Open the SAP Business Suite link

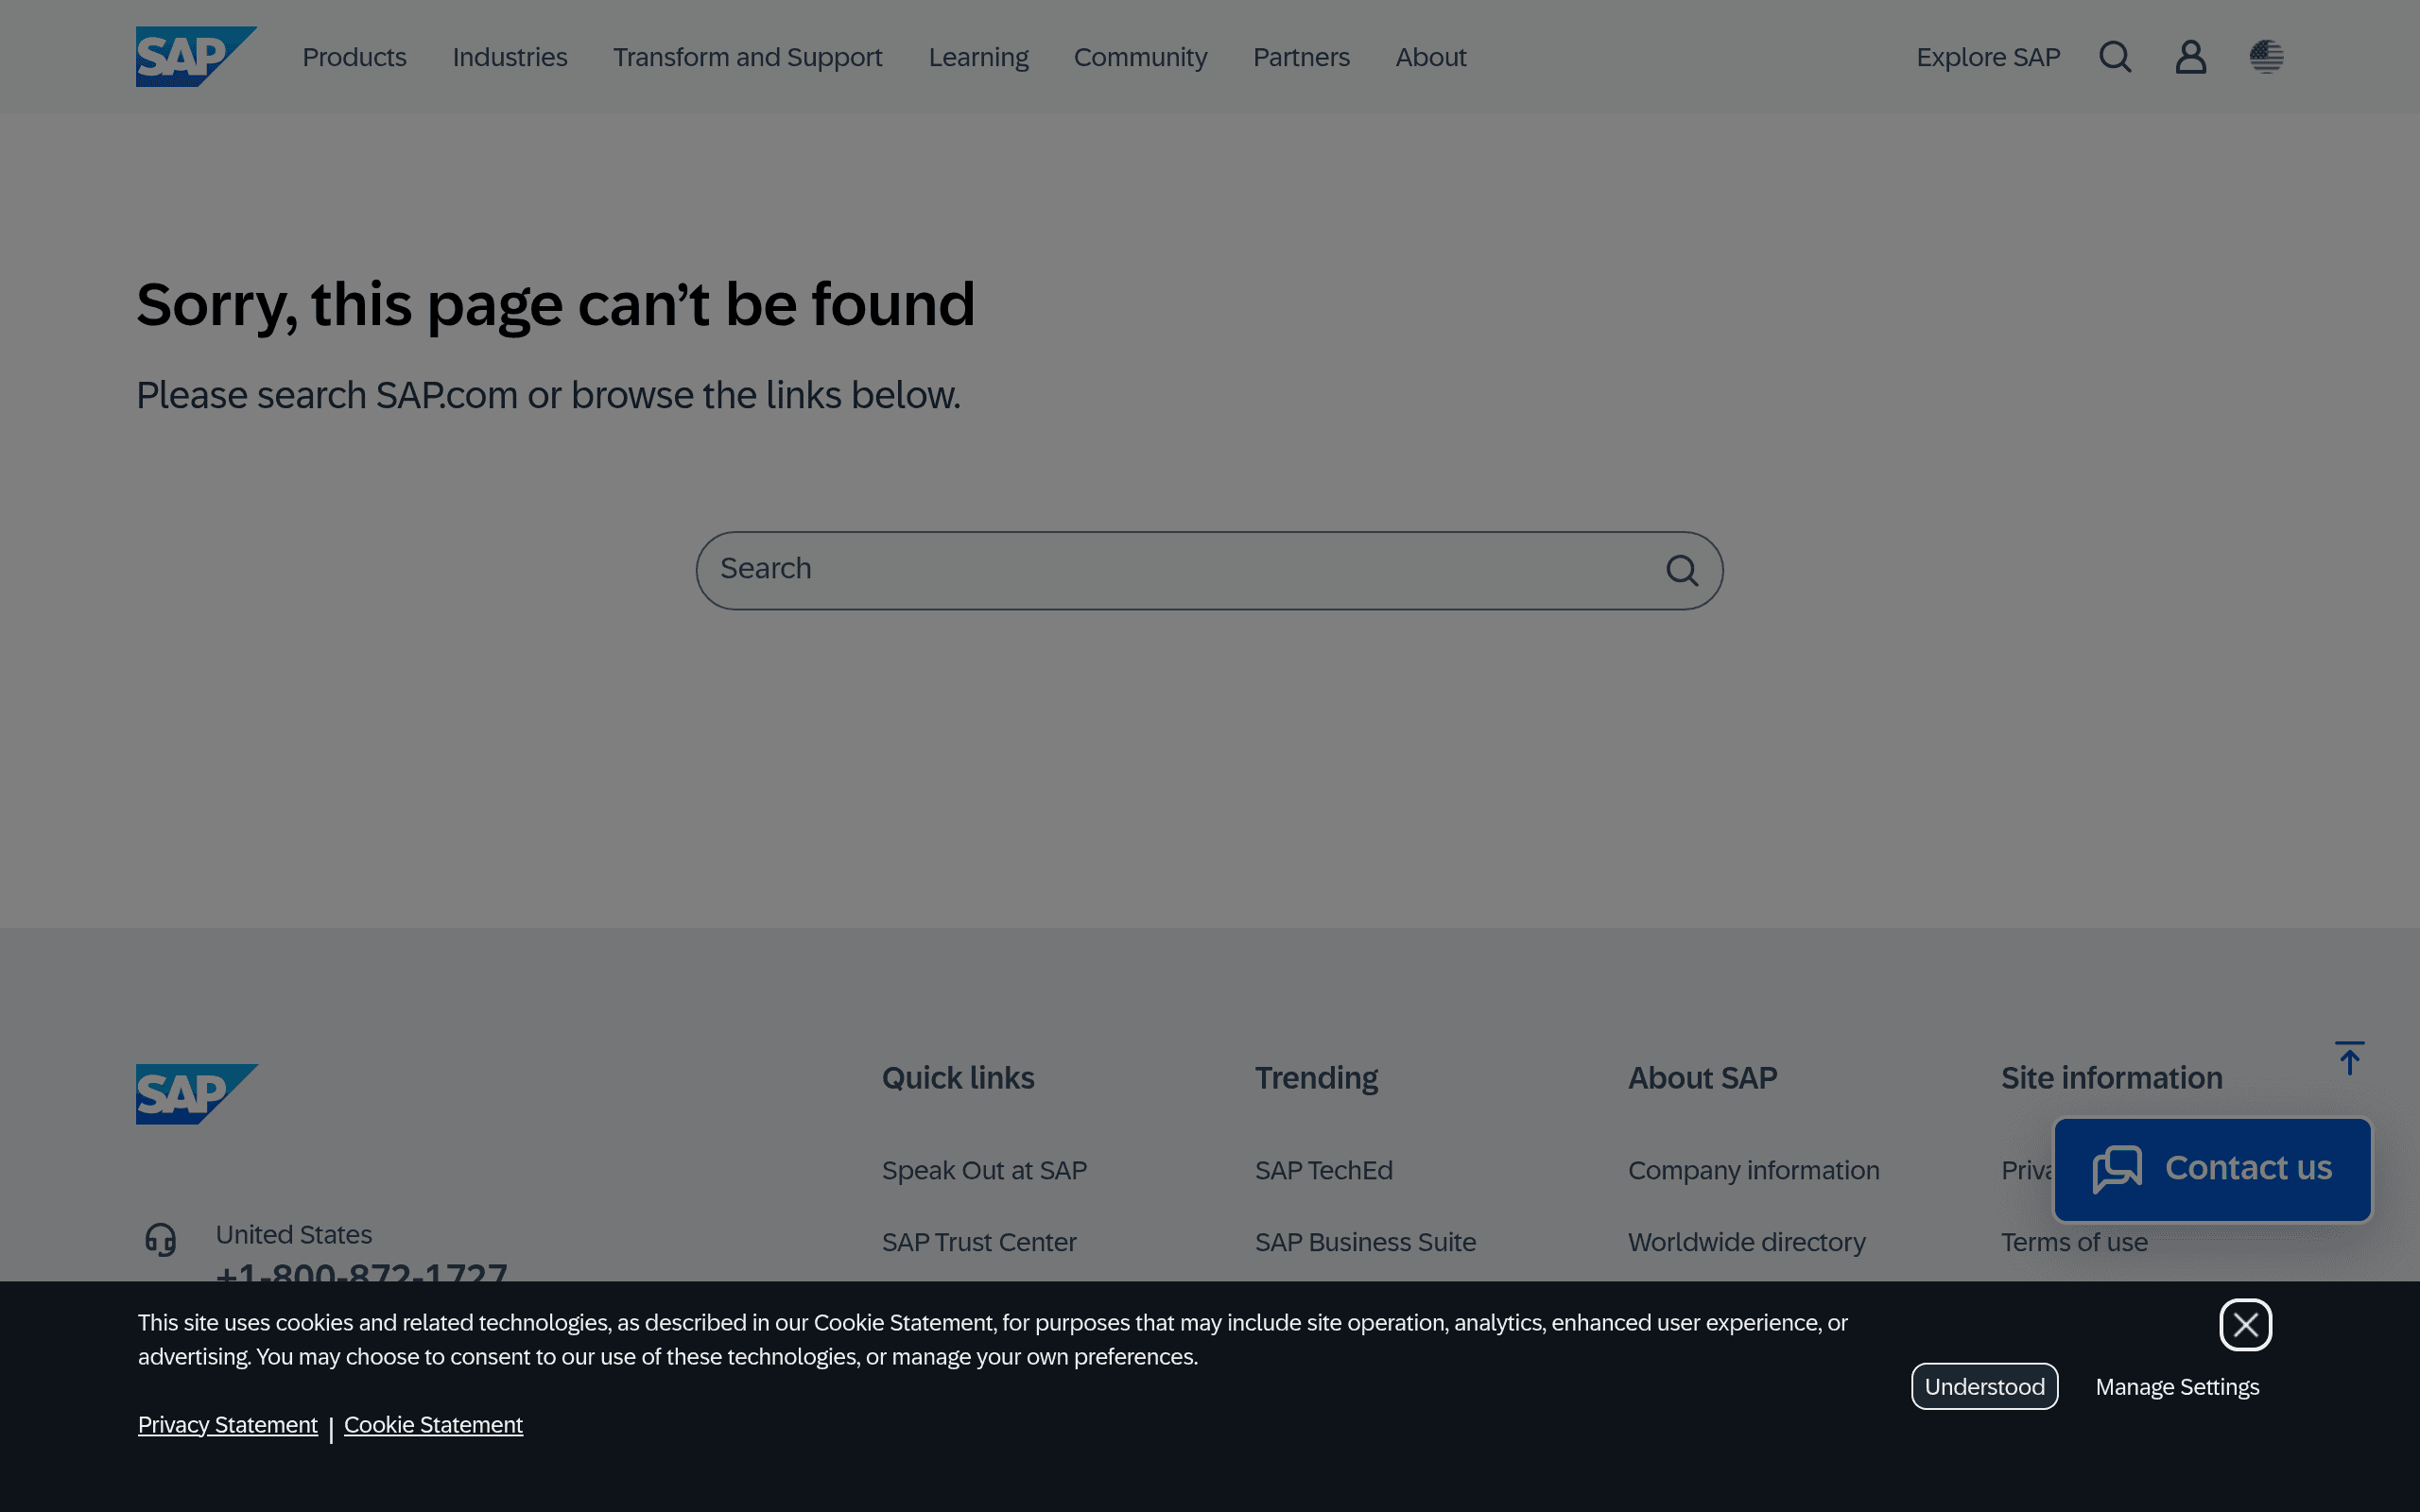[x=1365, y=1242]
